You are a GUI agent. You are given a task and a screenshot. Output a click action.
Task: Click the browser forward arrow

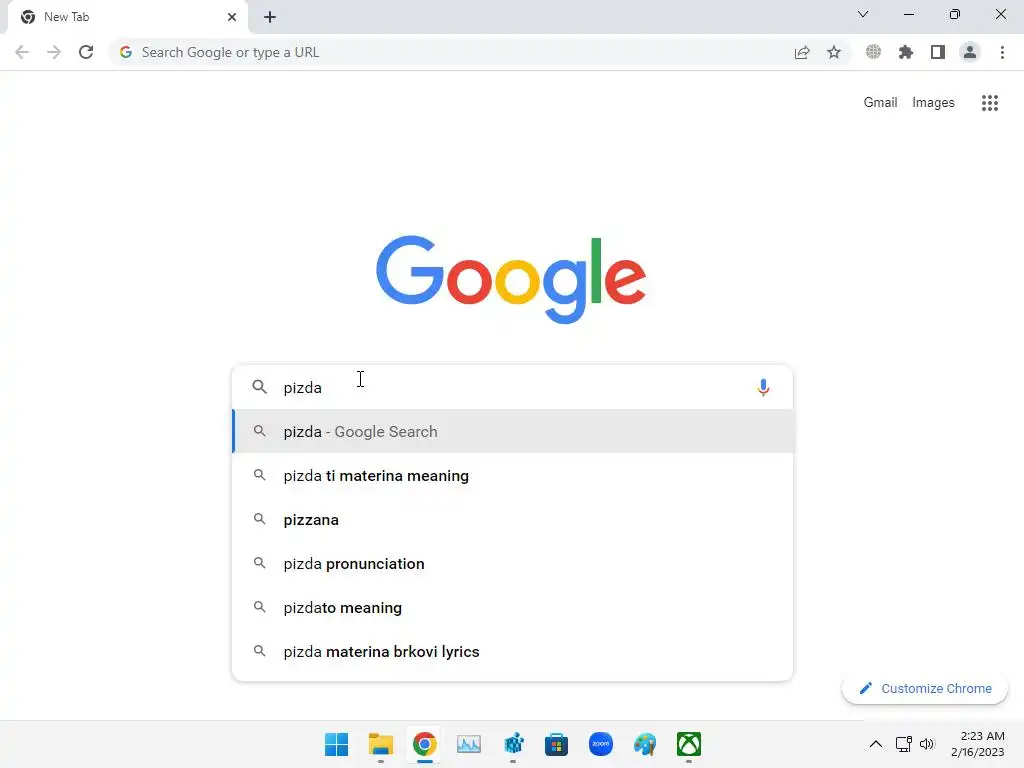point(54,52)
